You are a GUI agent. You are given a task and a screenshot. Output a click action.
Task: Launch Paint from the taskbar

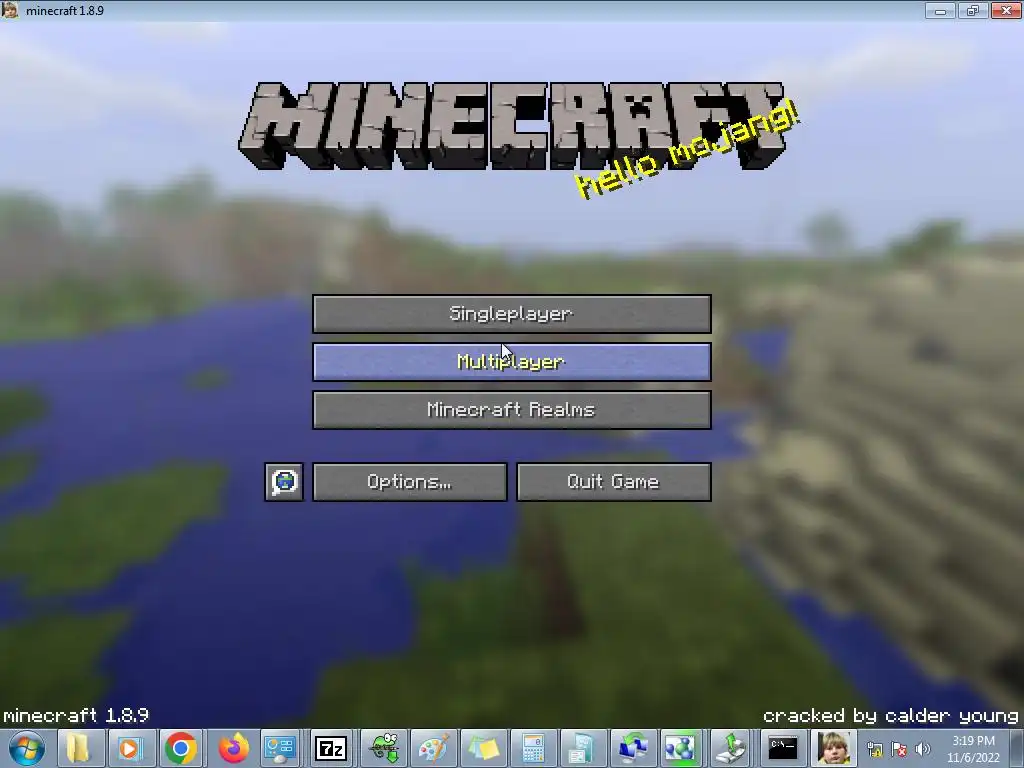point(433,748)
